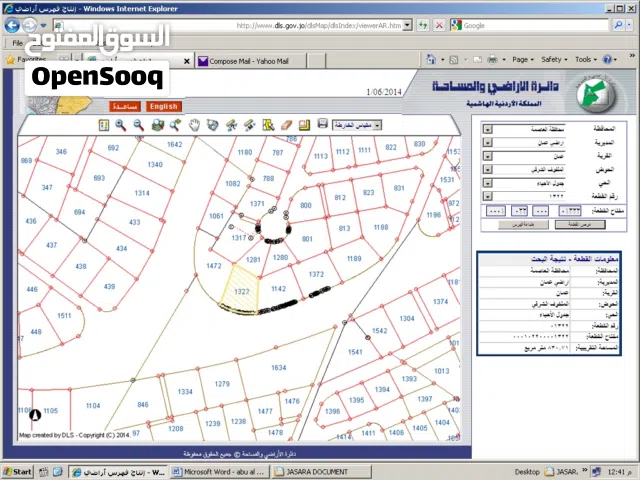This screenshot has width=640, height=480.
Task: Select the second ruler measure tool
Action: [x=249, y=125]
